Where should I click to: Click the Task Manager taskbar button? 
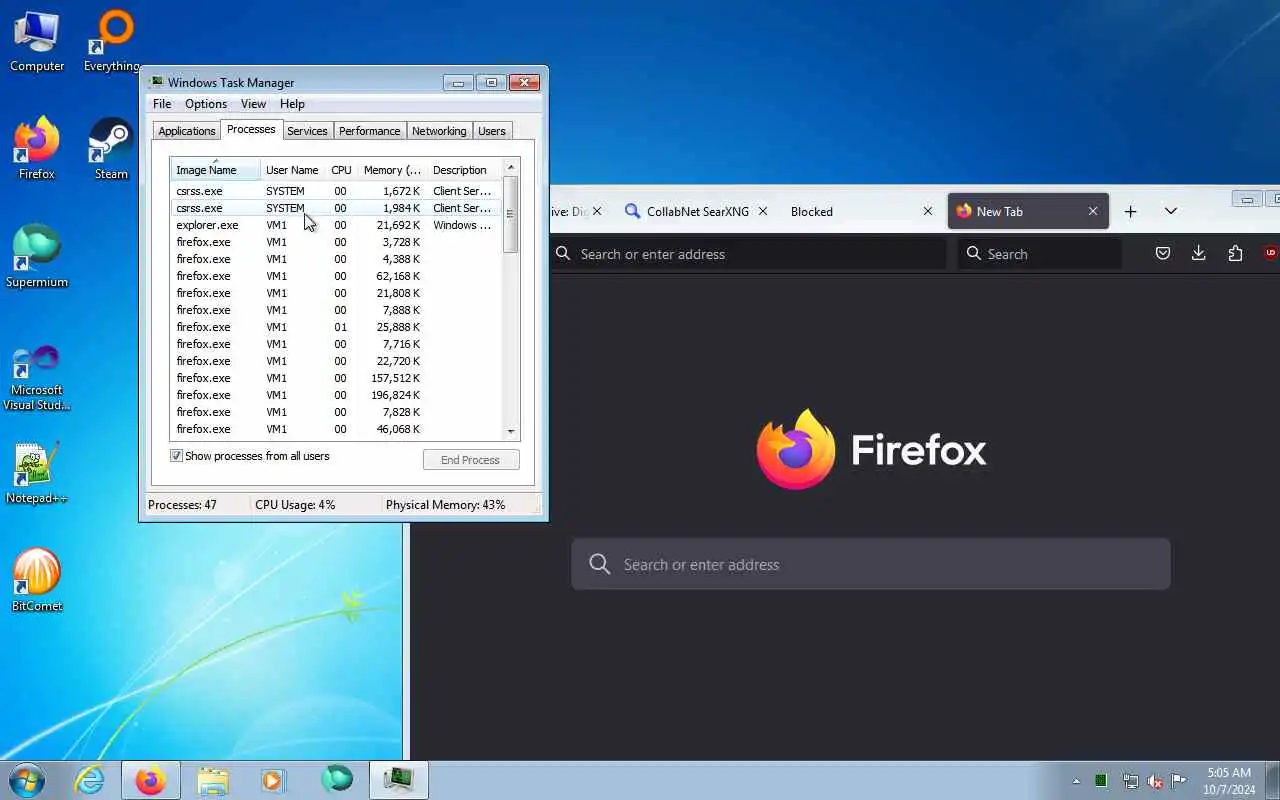click(x=399, y=780)
